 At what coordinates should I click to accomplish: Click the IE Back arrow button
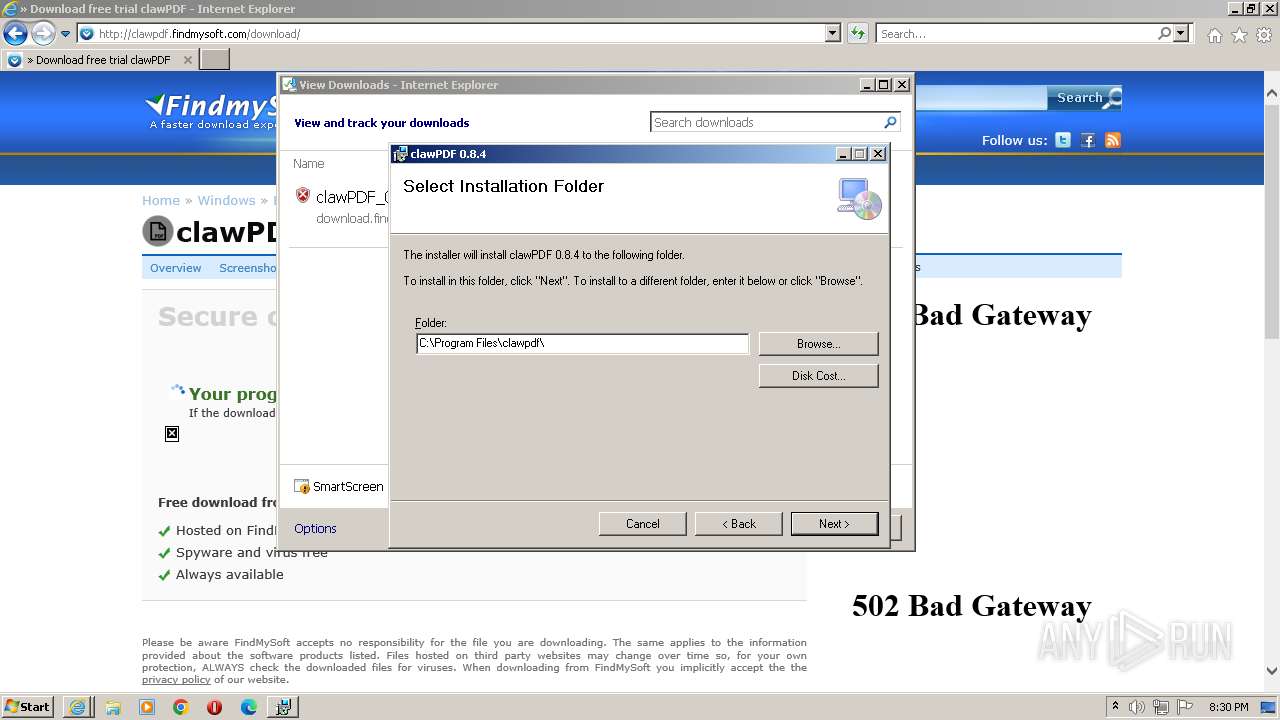(x=15, y=33)
